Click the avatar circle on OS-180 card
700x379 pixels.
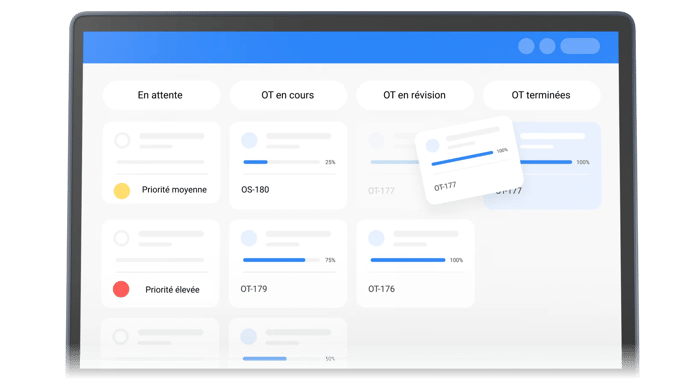pos(249,140)
